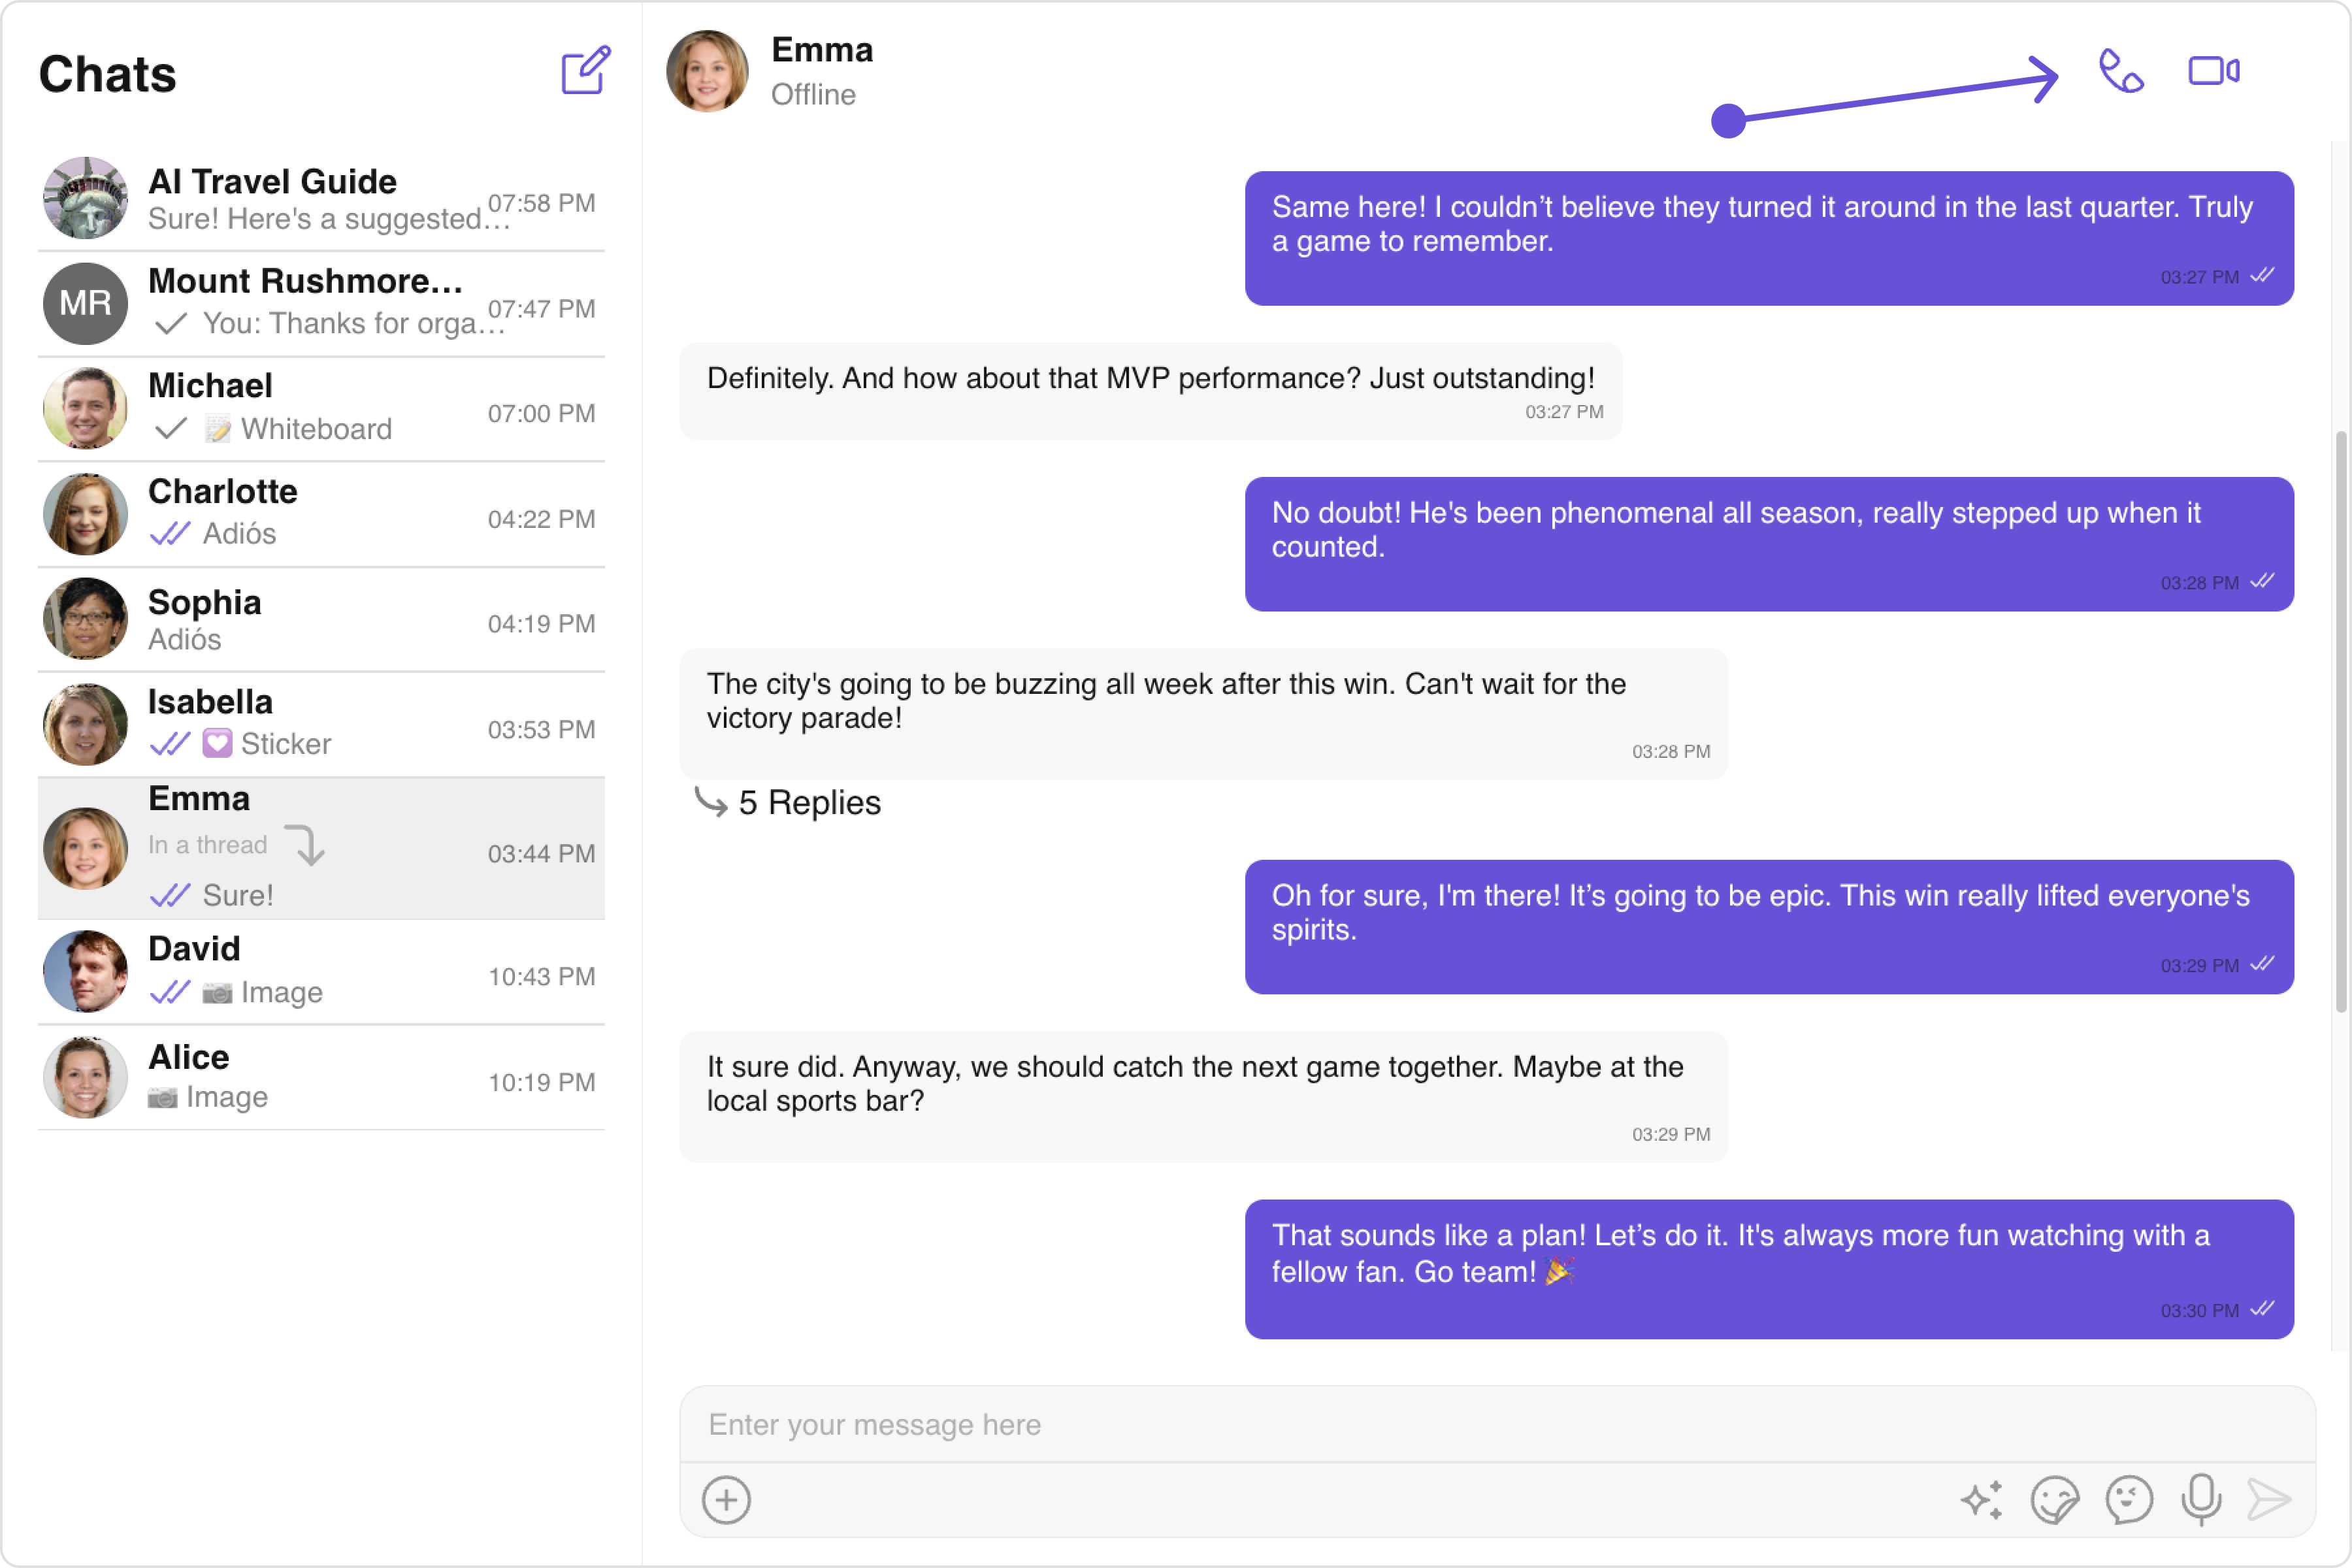
Task: Click the send message arrow
Action: pyautogui.click(x=2268, y=1500)
